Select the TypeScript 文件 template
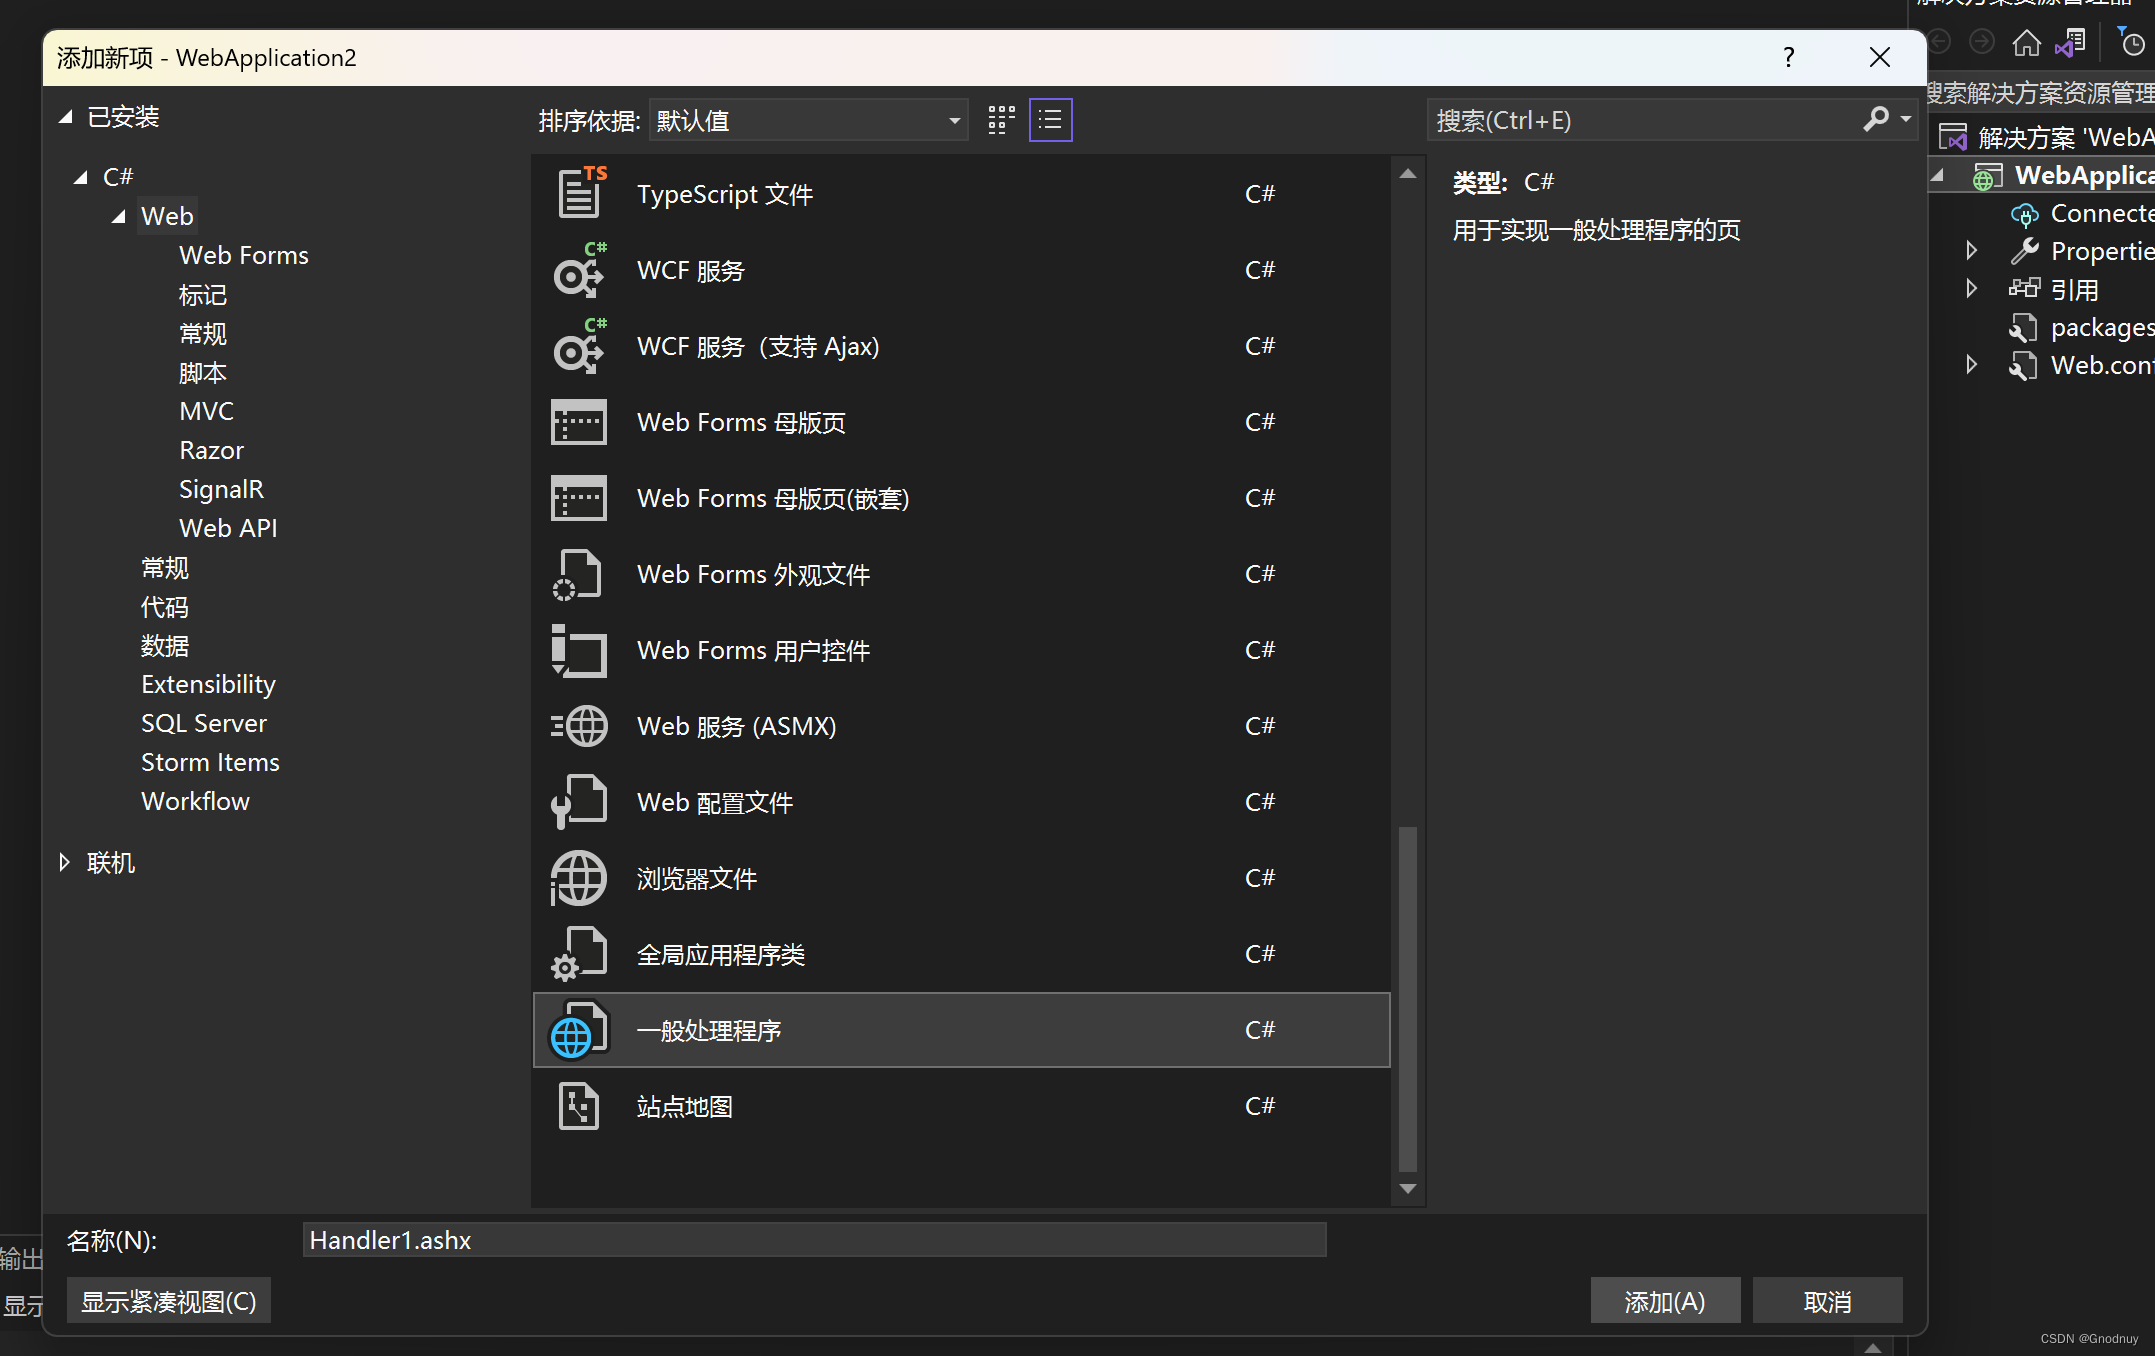2155x1356 pixels. tap(725, 193)
